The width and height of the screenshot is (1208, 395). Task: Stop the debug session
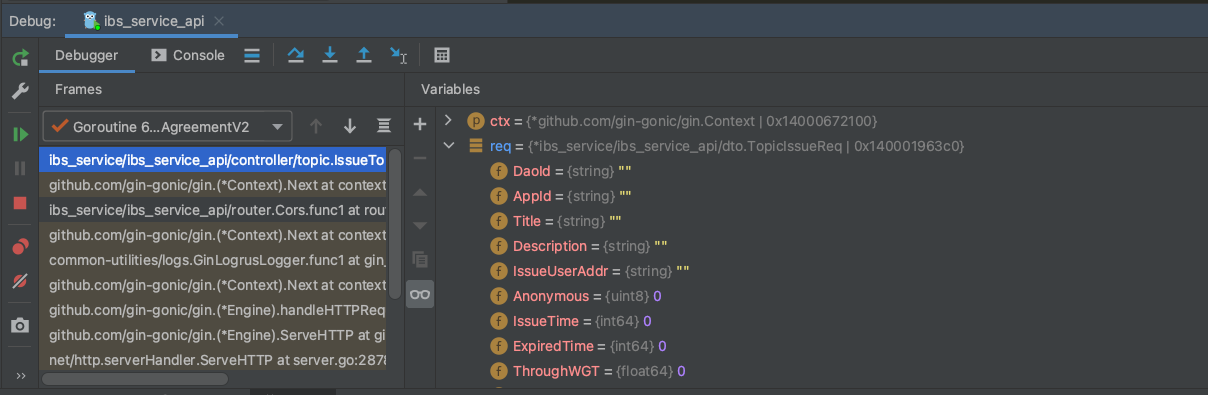[20, 203]
